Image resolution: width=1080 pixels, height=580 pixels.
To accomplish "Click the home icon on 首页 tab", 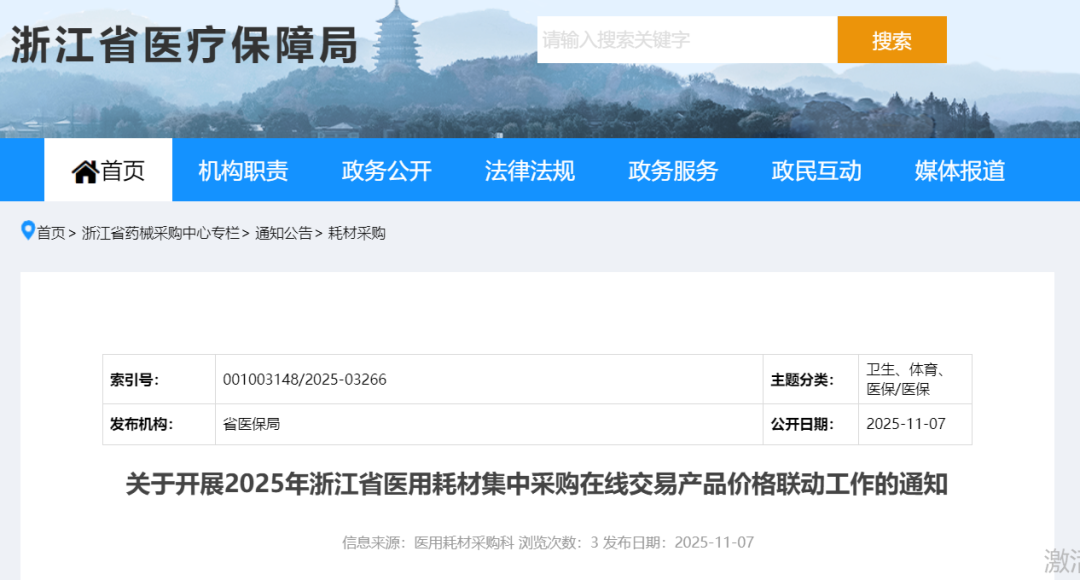I will (x=83, y=170).
